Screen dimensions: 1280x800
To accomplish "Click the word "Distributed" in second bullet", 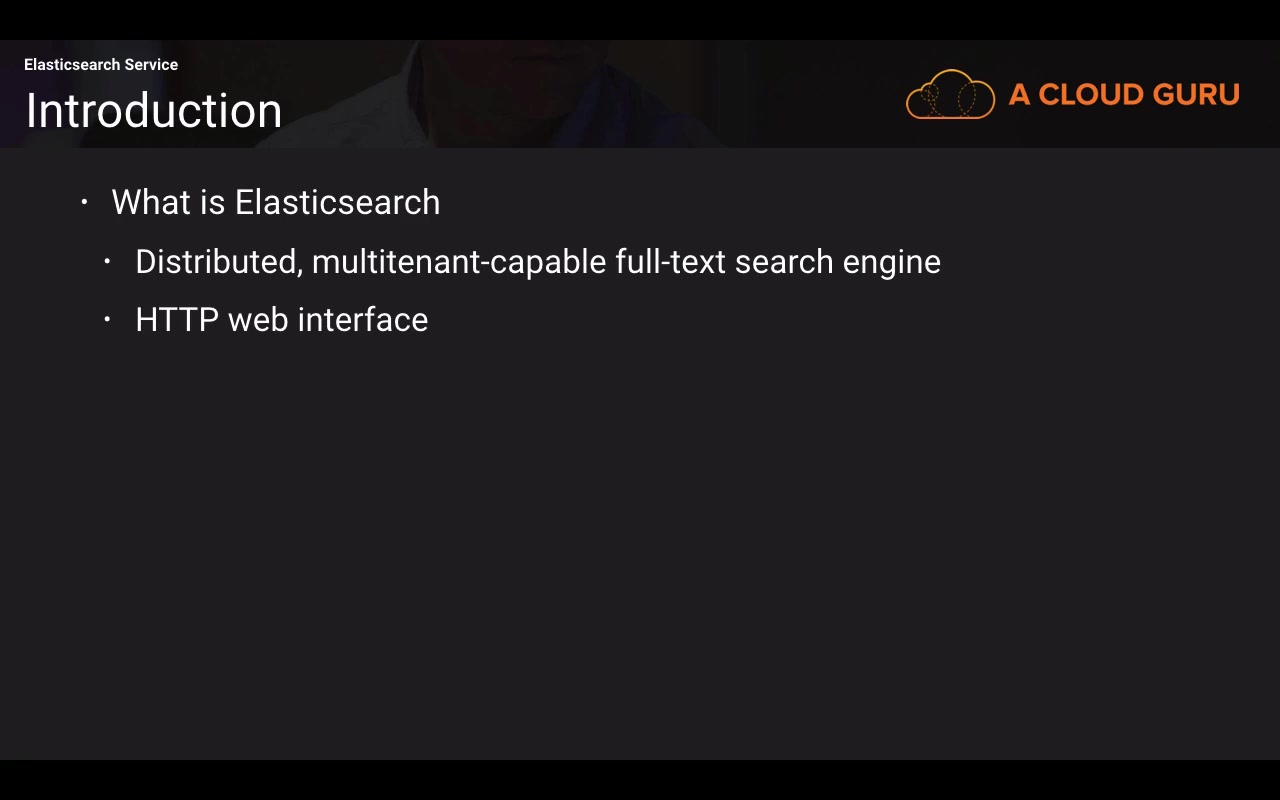I will (217, 262).
